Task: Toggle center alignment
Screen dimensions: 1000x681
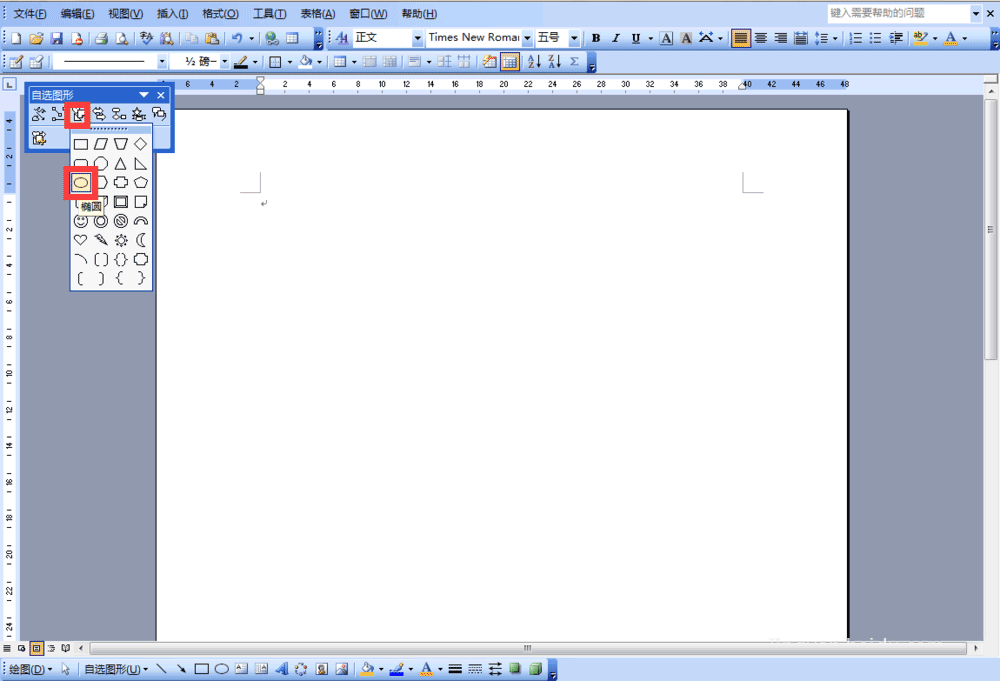Action: point(761,38)
